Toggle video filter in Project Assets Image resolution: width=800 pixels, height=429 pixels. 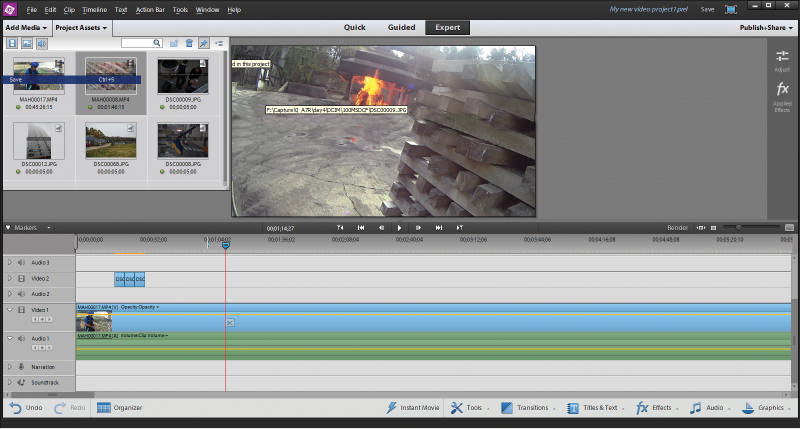(12, 43)
